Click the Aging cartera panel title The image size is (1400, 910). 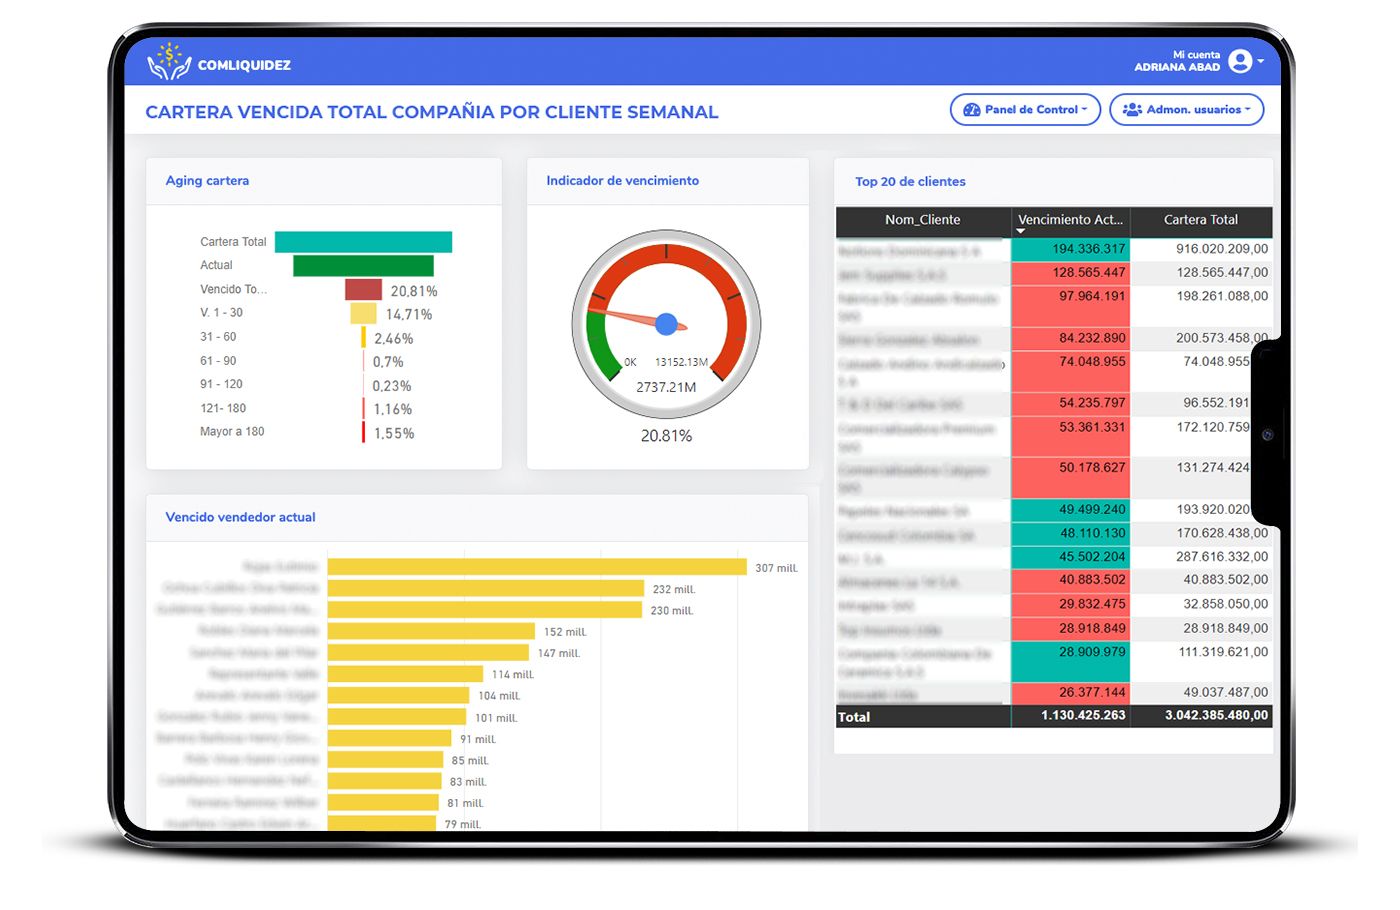tap(207, 181)
